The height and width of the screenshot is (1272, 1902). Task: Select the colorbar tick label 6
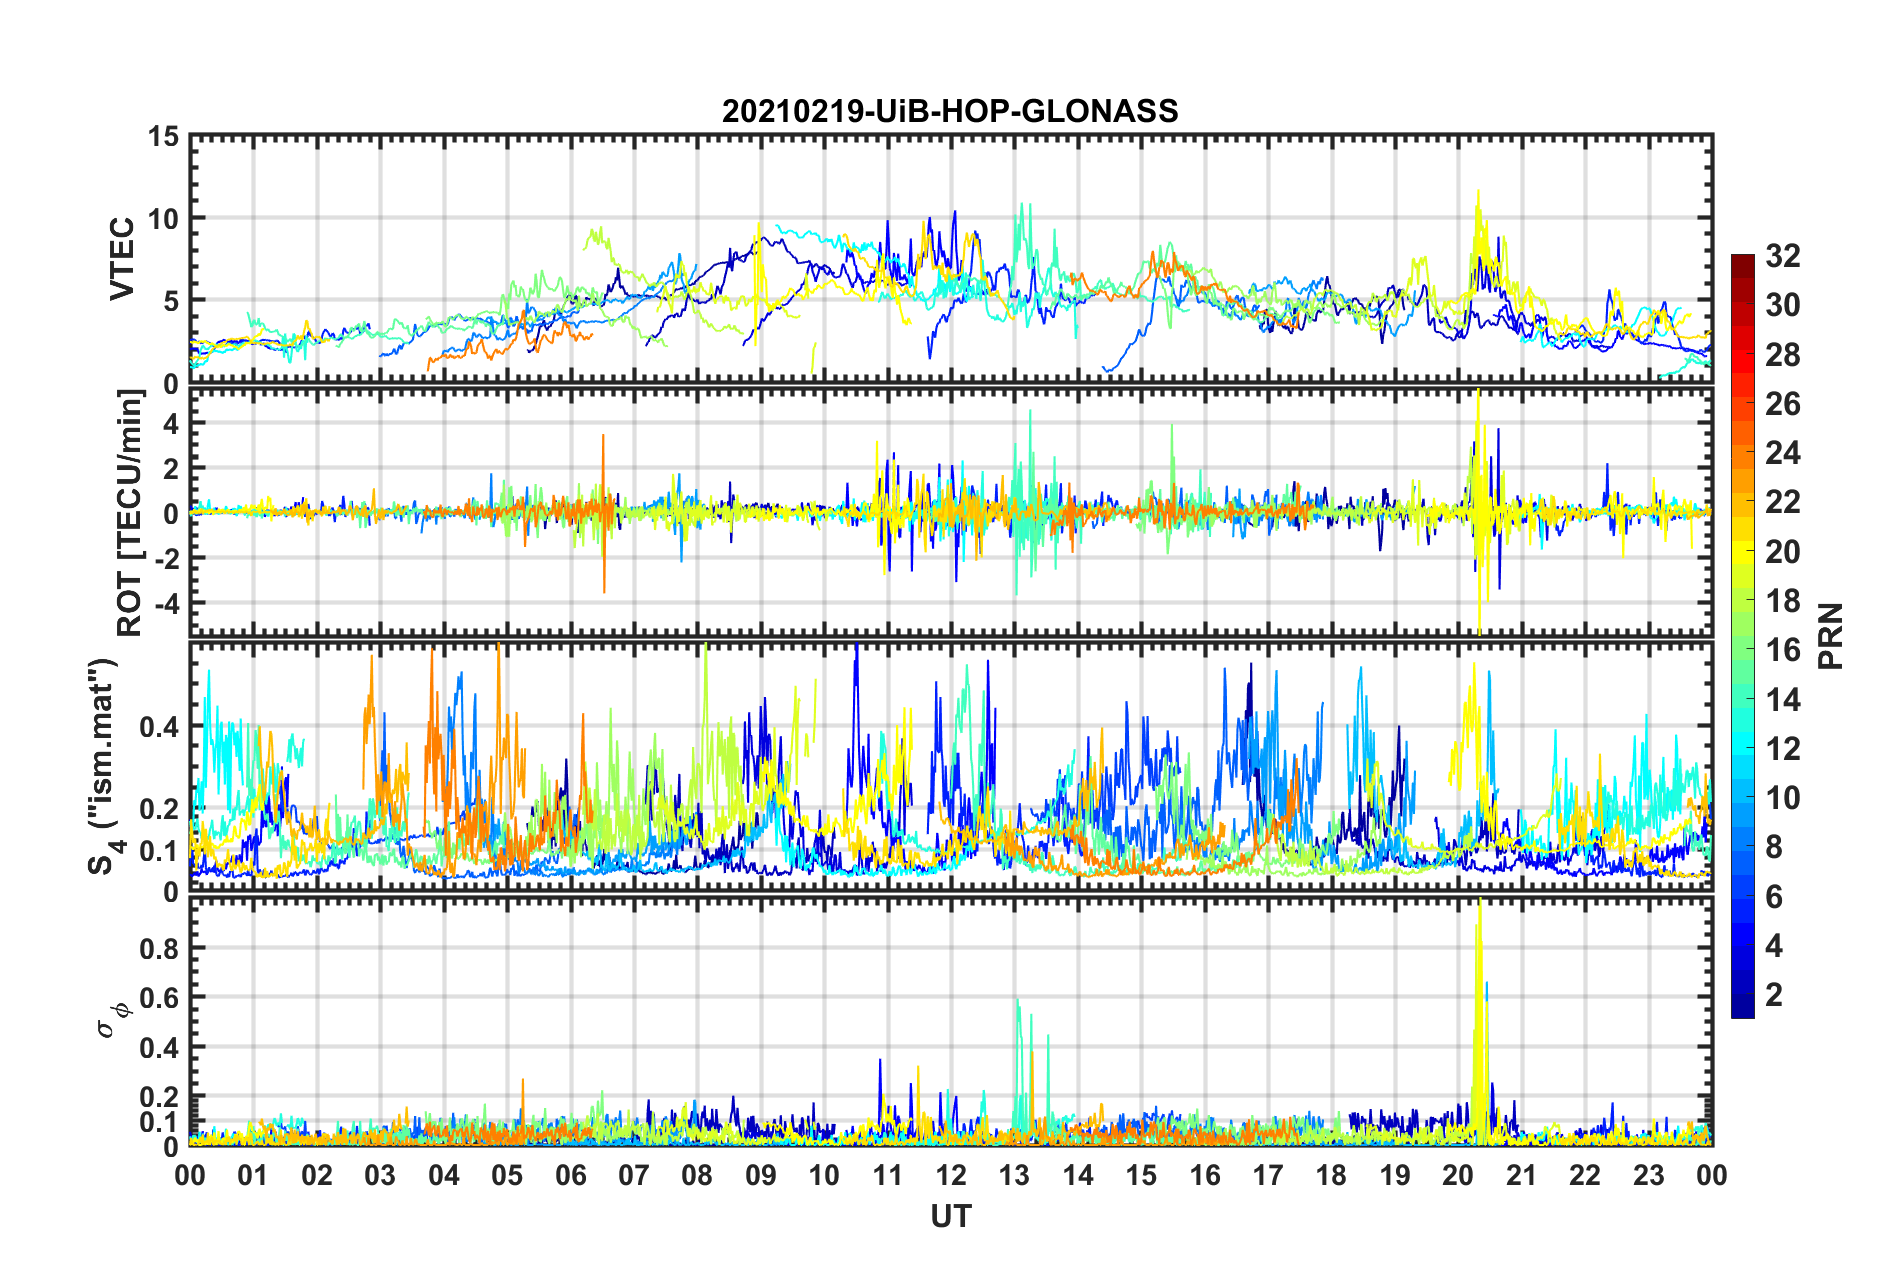(x=1774, y=897)
